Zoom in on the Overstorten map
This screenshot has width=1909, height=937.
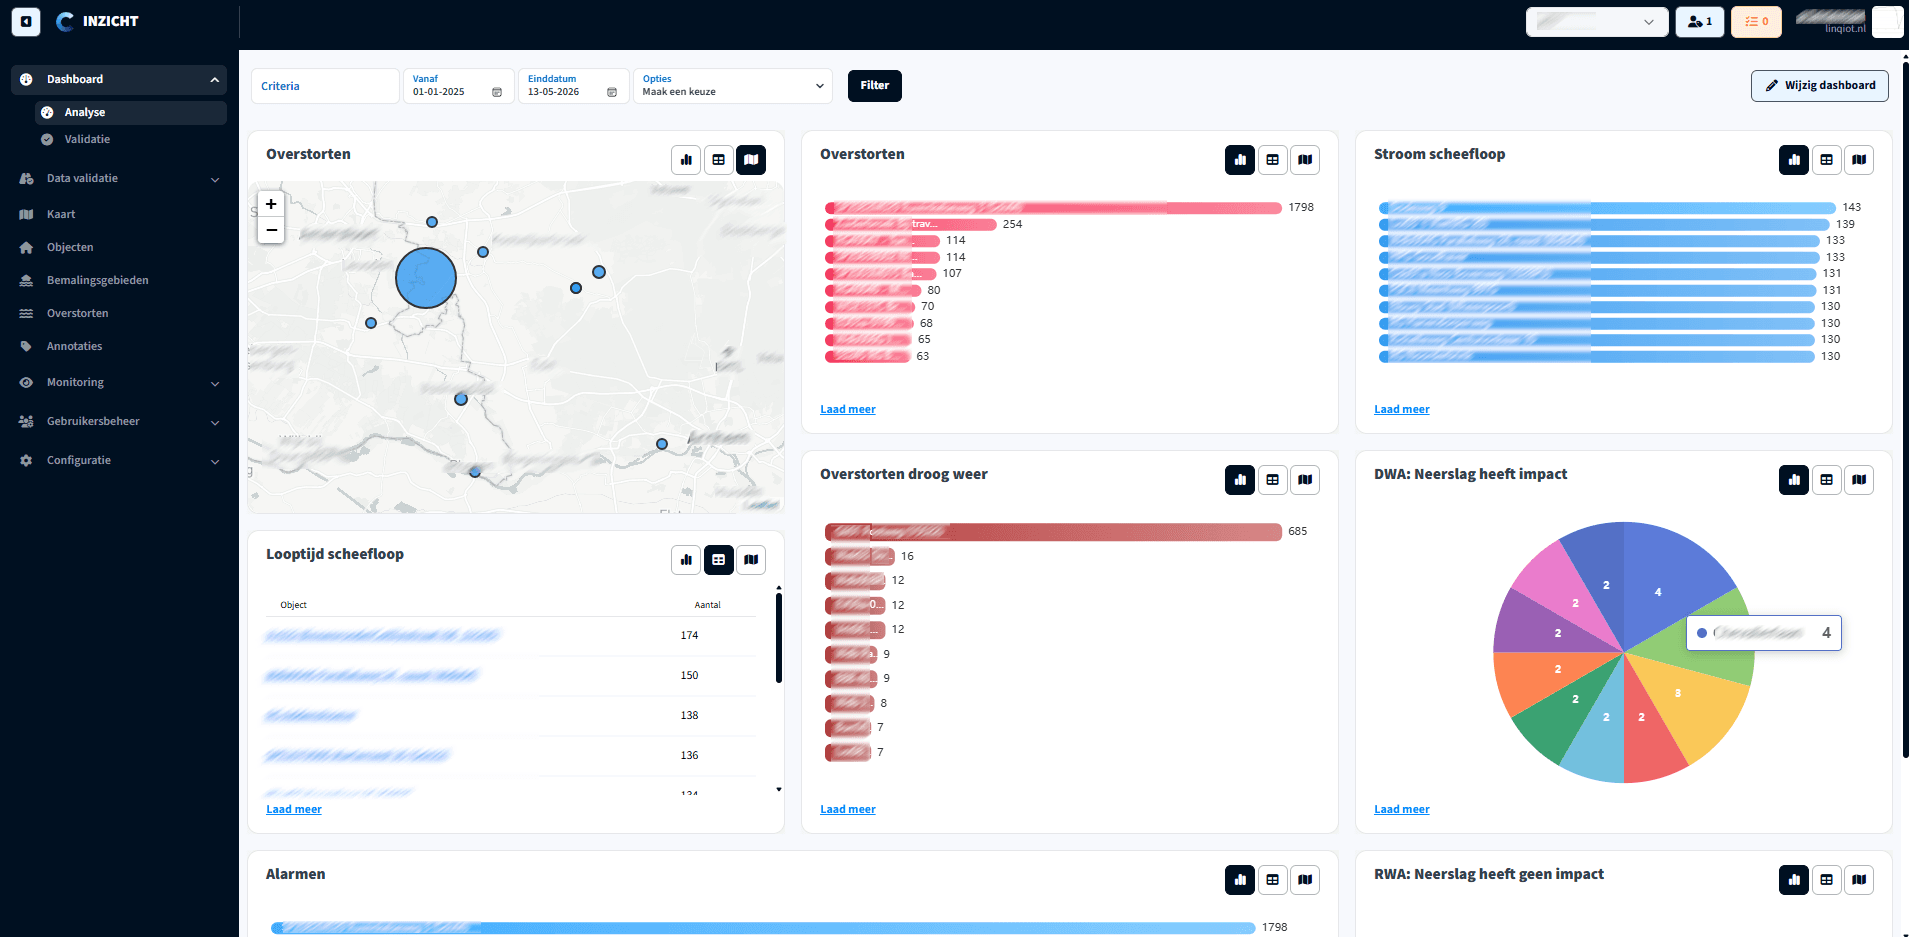(x=271, y=204)
